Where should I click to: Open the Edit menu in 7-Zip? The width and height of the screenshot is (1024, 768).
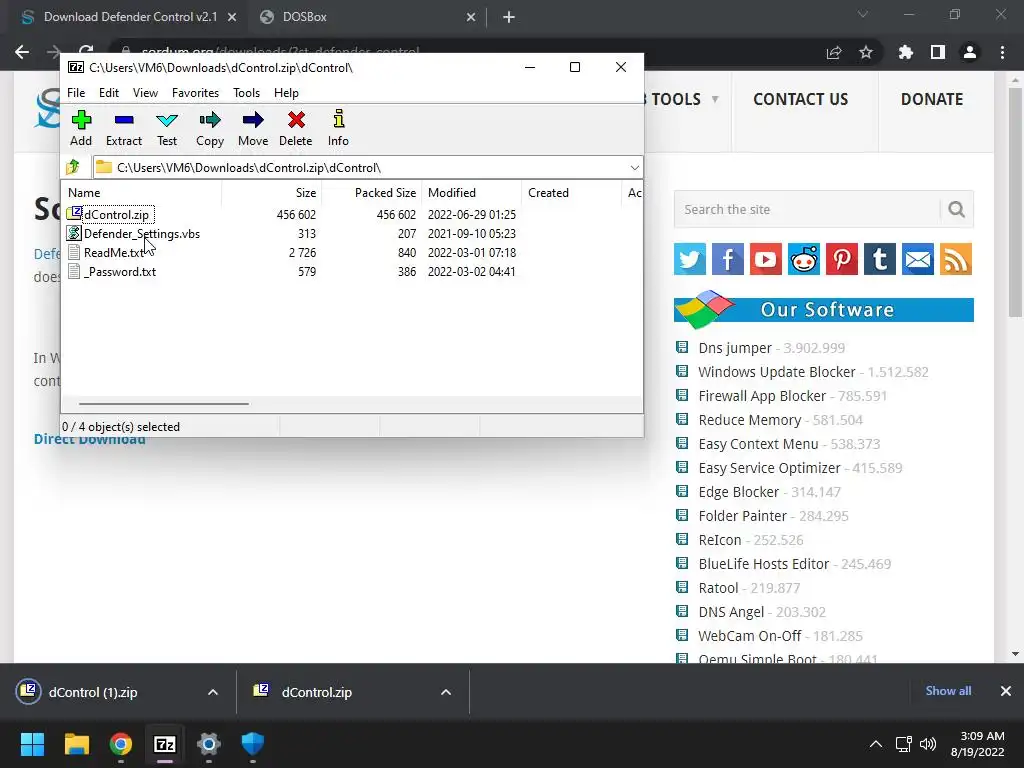(109, 93)
